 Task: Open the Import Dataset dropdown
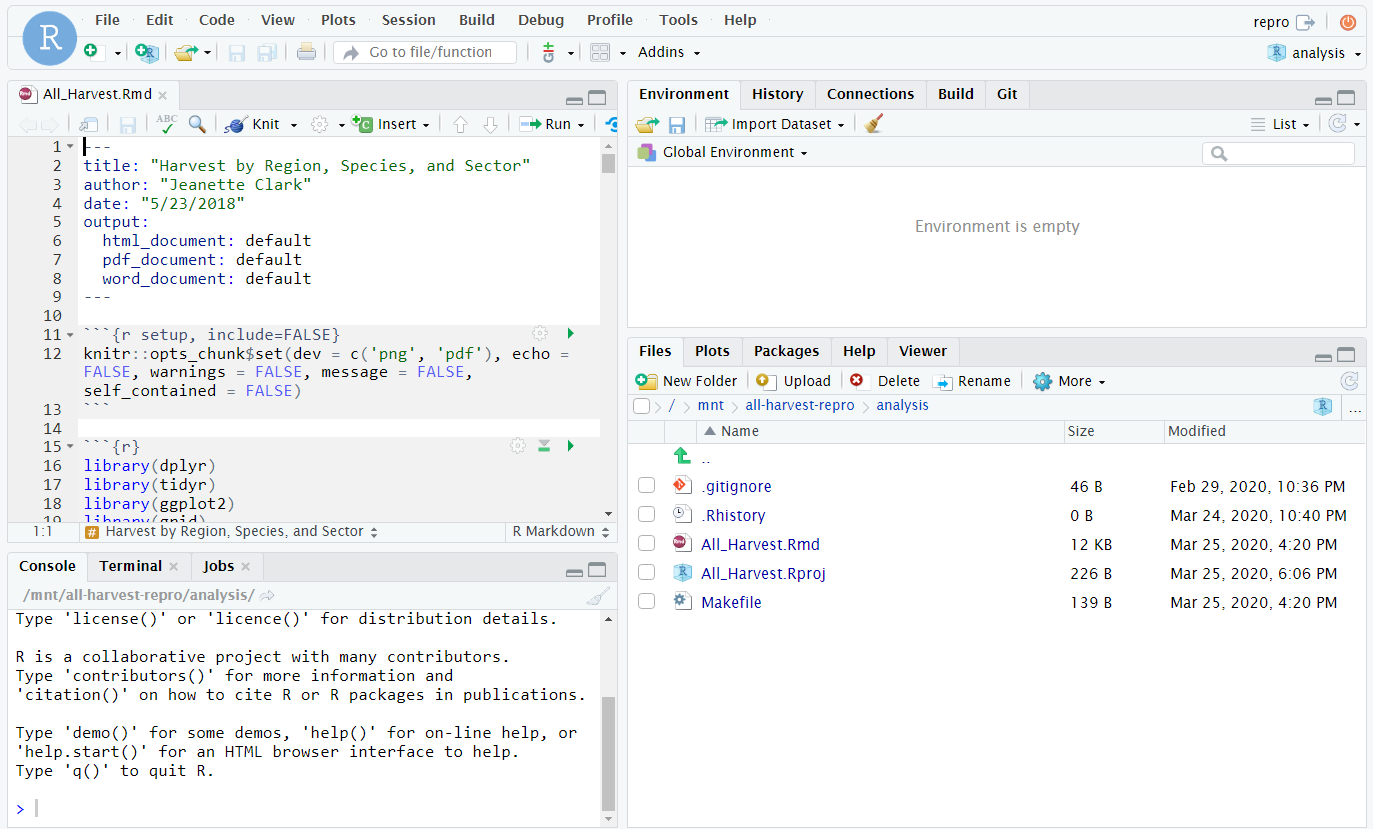tap(775, 124)
